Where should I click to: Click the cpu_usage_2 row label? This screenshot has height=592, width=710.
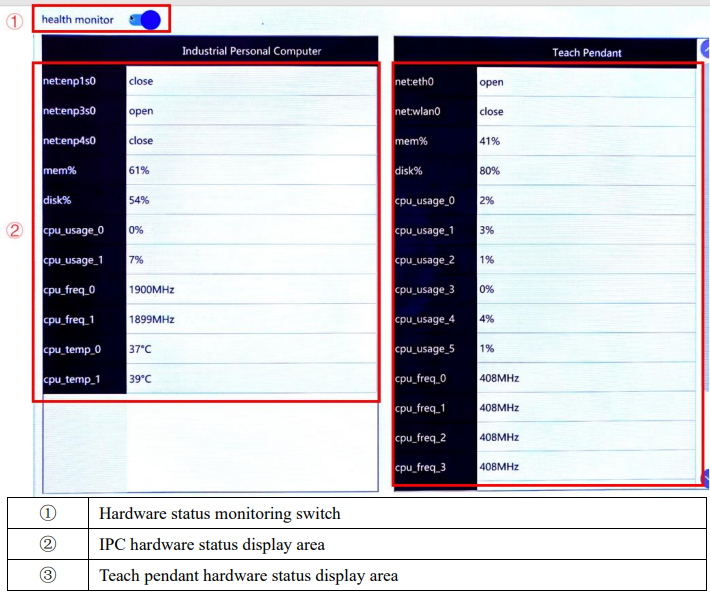pyautogui.click(x=425, y=260)
